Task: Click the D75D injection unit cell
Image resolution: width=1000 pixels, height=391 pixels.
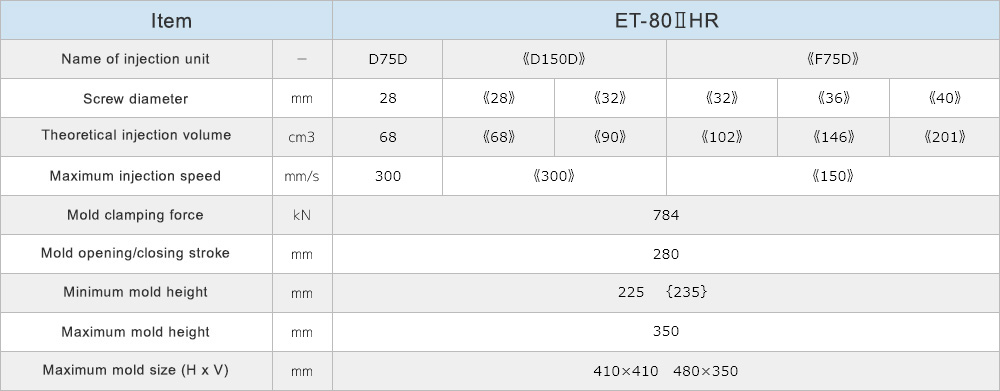Action: pyautogui.click(x=388, y=59)
